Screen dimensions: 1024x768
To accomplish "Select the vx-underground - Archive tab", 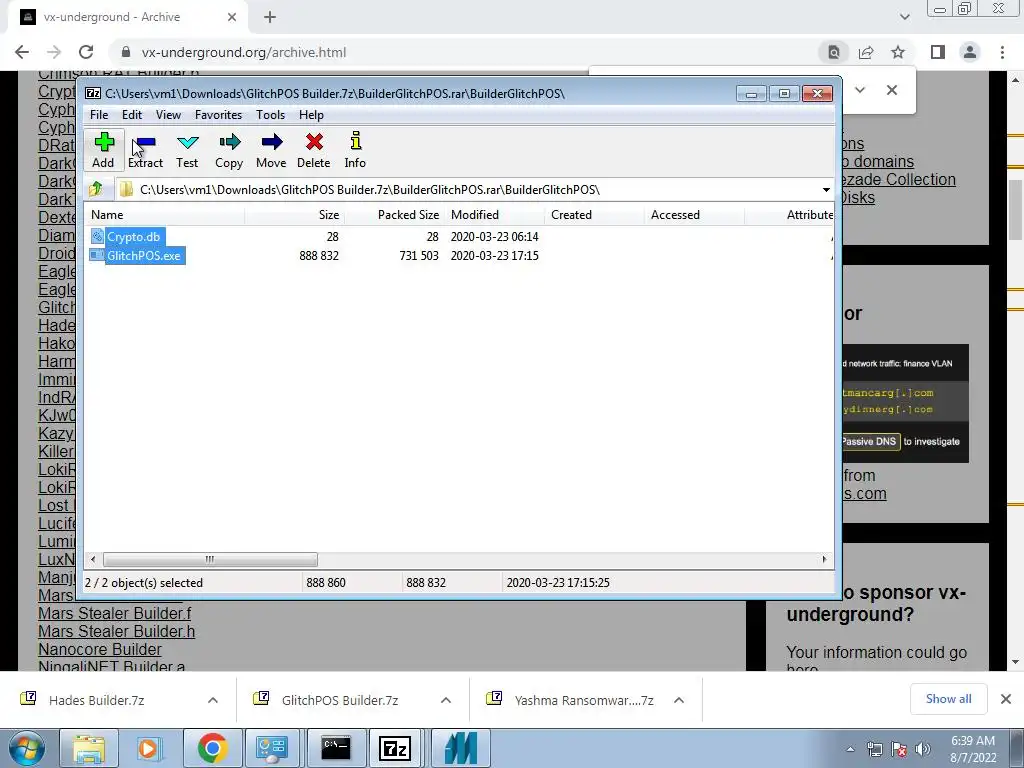I will (127, 18).
